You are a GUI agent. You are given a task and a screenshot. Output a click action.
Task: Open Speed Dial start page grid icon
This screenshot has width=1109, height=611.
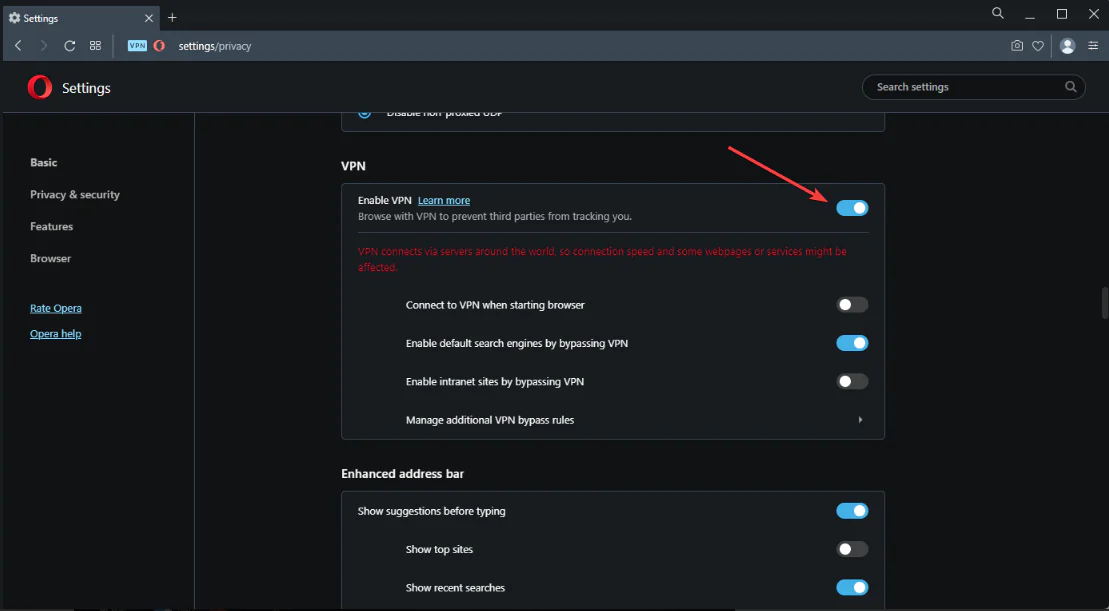click(96, 46)
